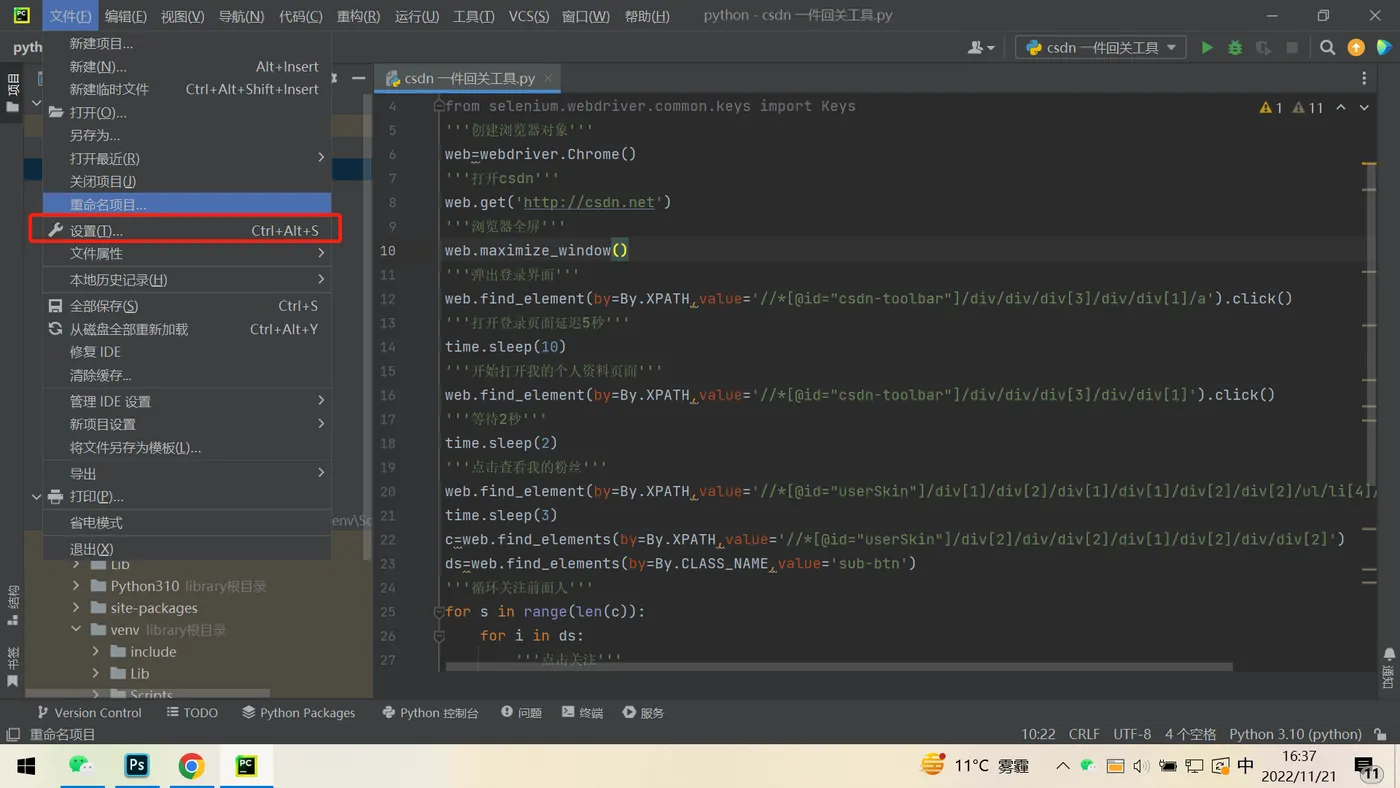Click the CRLF line separator in status bar

pos(1084,734)
